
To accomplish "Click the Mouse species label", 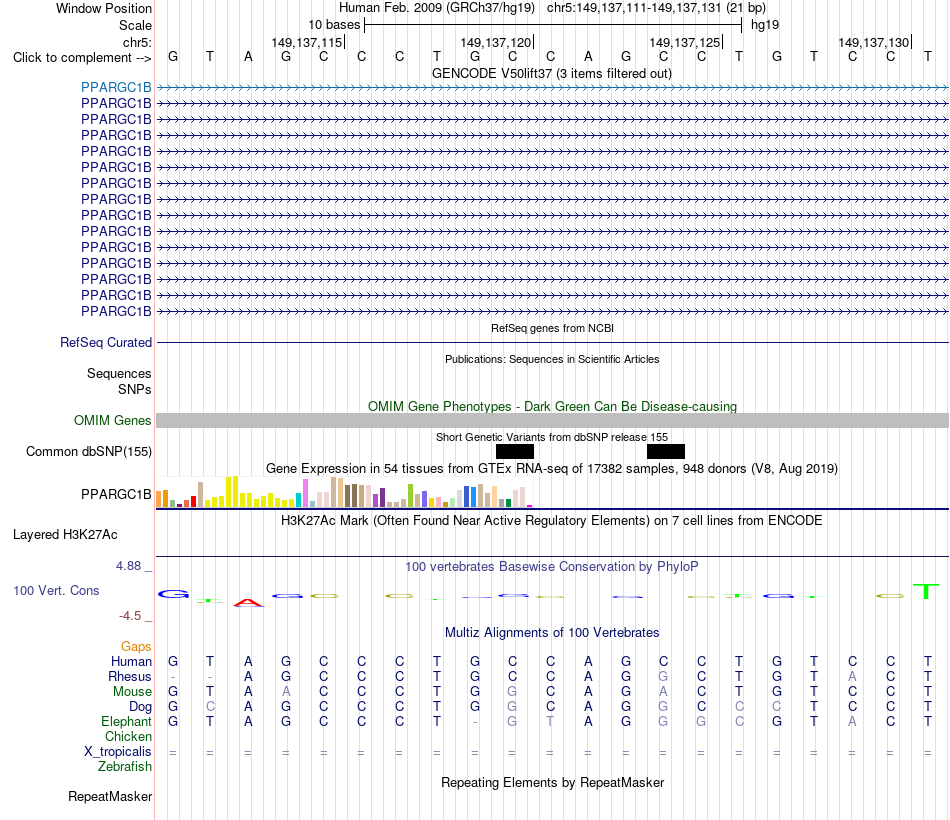I will [132, 692].
